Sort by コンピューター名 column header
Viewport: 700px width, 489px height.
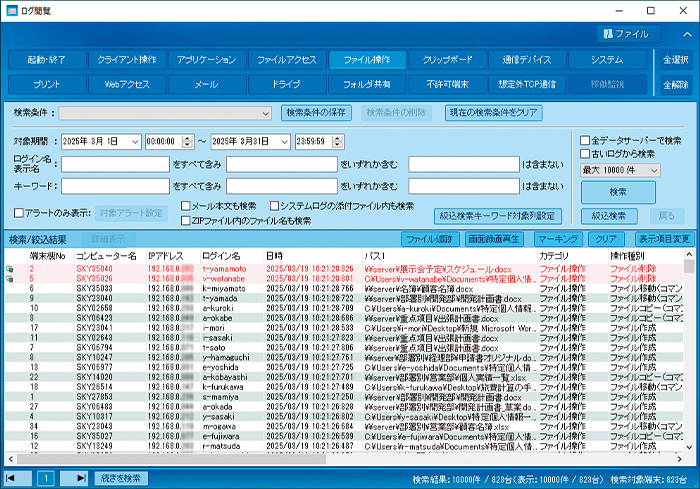pos(110,256)
